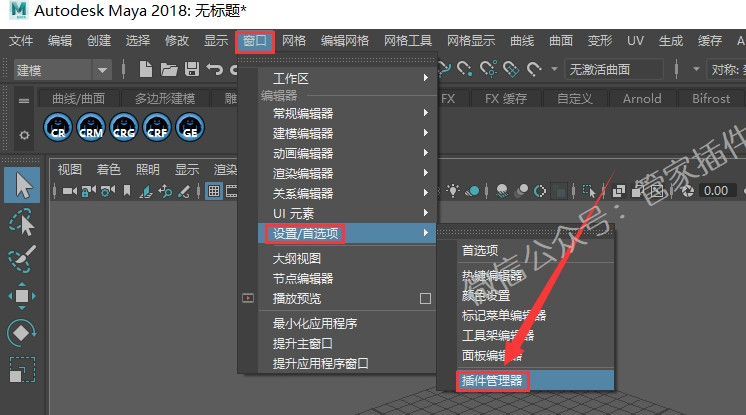Click the Isolate Select icon
746x415 pixels.
tap(589, 191)
